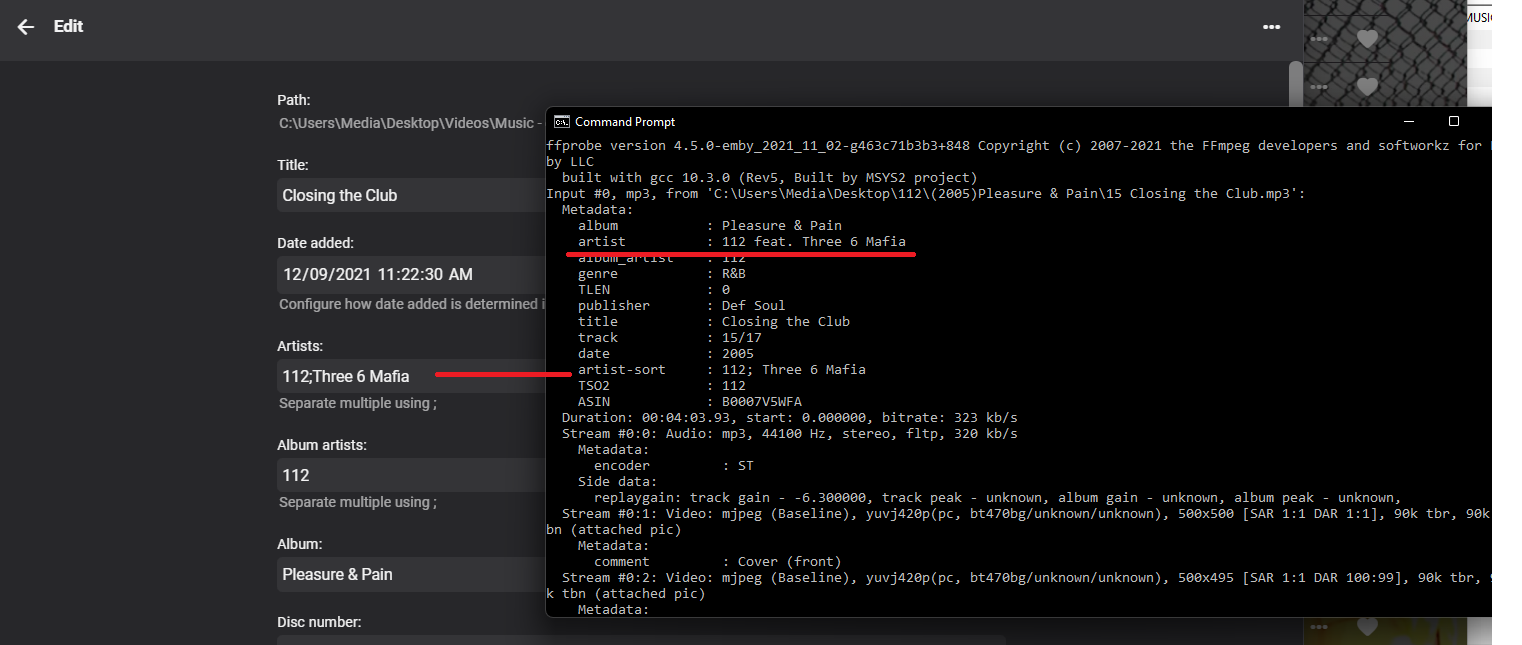Viewport: 1522px width, 645px height.
Task: Toggle favorite heart on the topmost thumbnail
Action: tap(1367, 39)
